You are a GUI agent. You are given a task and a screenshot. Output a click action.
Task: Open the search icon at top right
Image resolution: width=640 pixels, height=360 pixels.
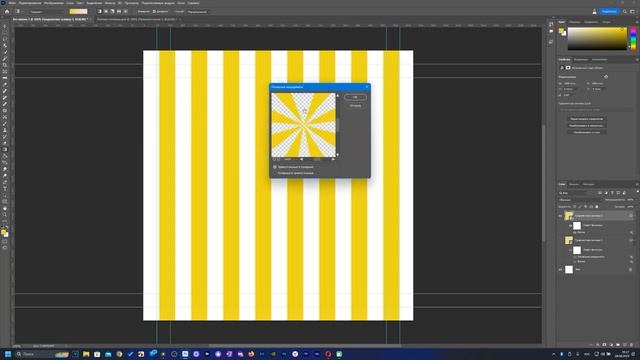(x=624, y=11)
